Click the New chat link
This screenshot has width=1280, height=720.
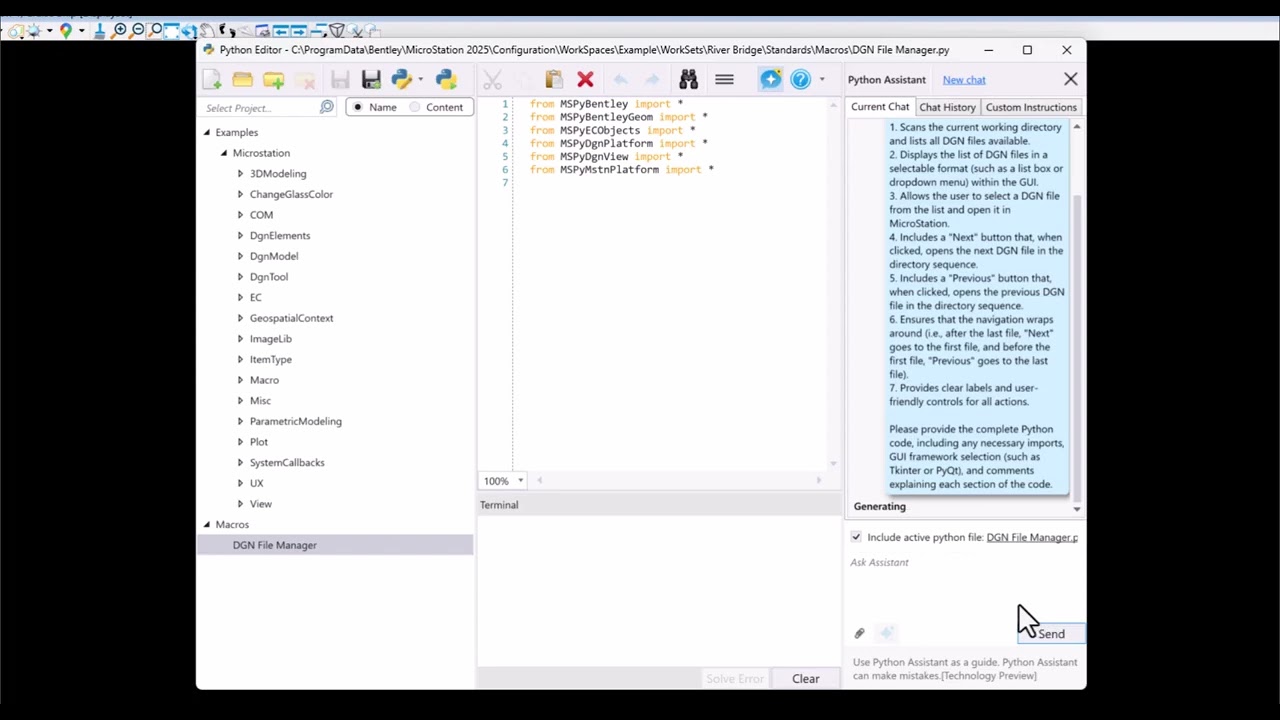(x=964, y=80)
